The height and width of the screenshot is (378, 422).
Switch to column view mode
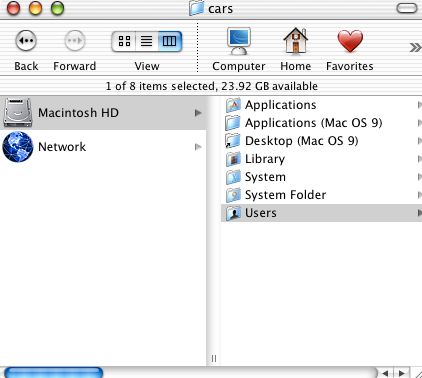[169, 41]
